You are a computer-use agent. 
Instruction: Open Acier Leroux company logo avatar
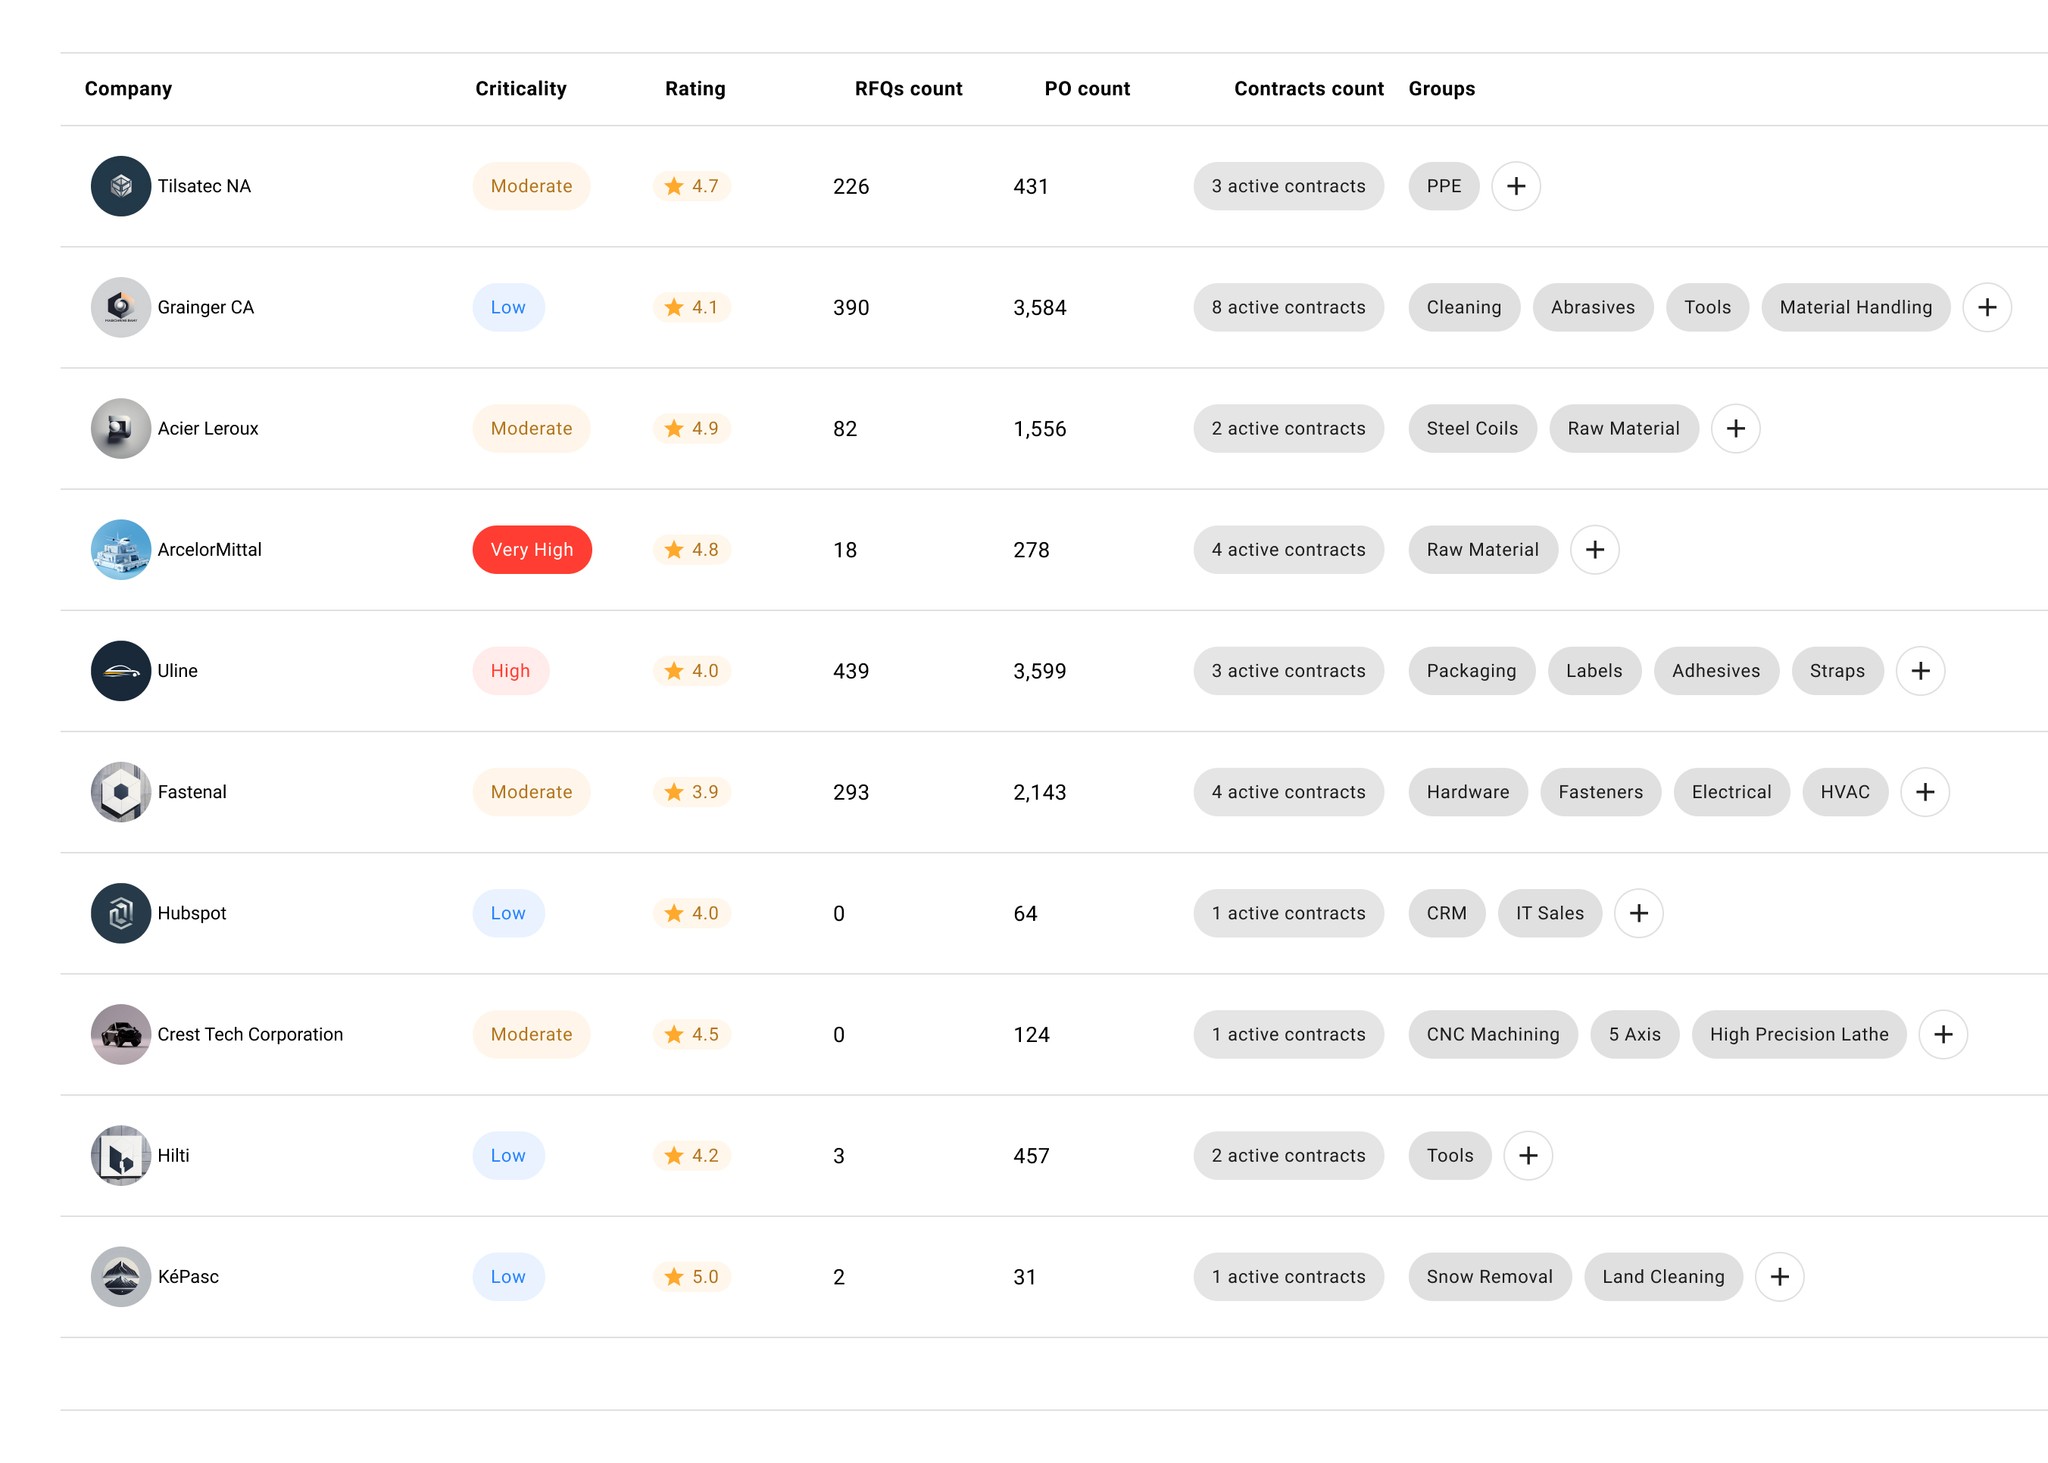[x=121, y=428]
